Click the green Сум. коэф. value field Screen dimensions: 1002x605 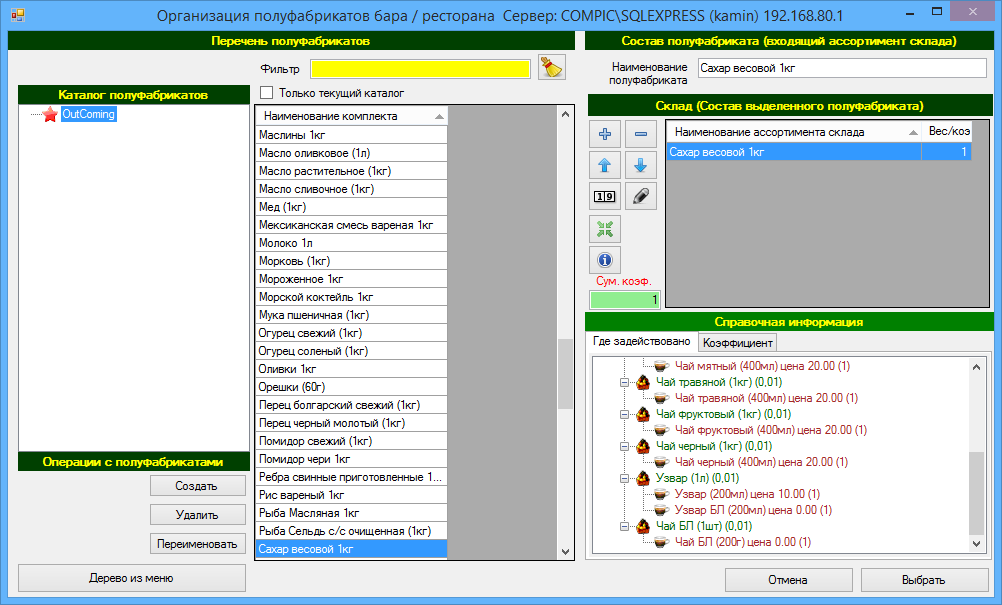coord(624,299)
